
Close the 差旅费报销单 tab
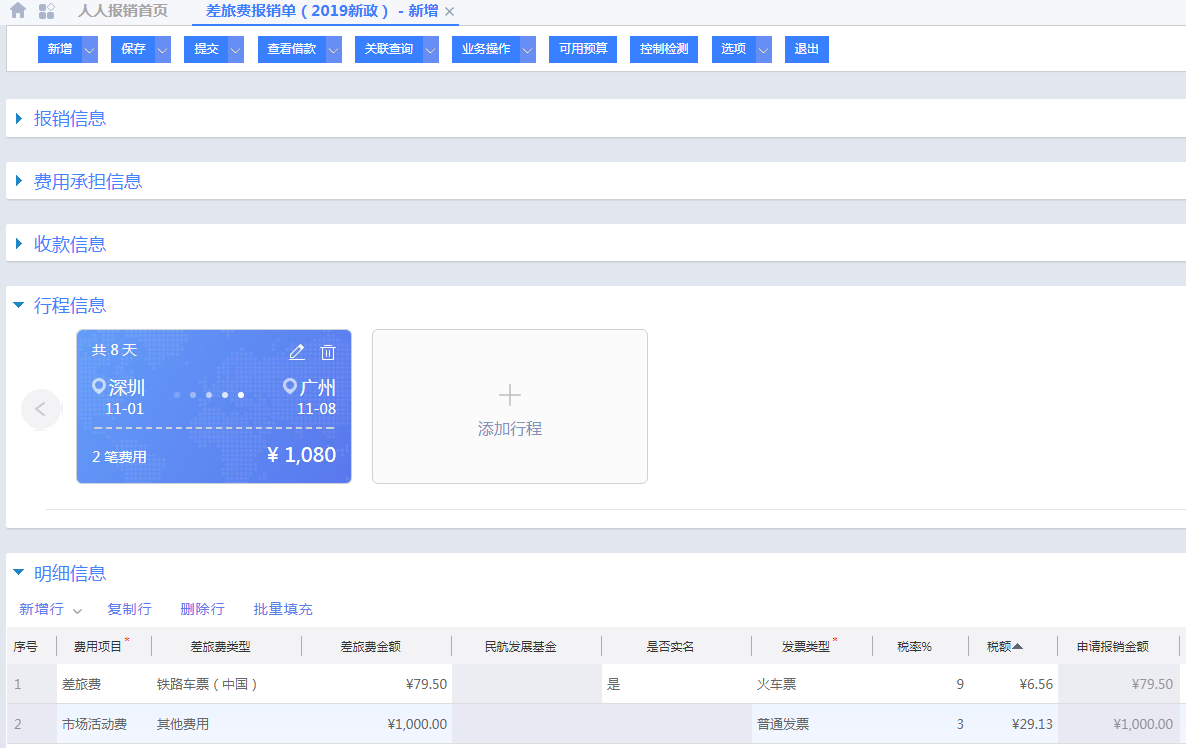[449, 11]
